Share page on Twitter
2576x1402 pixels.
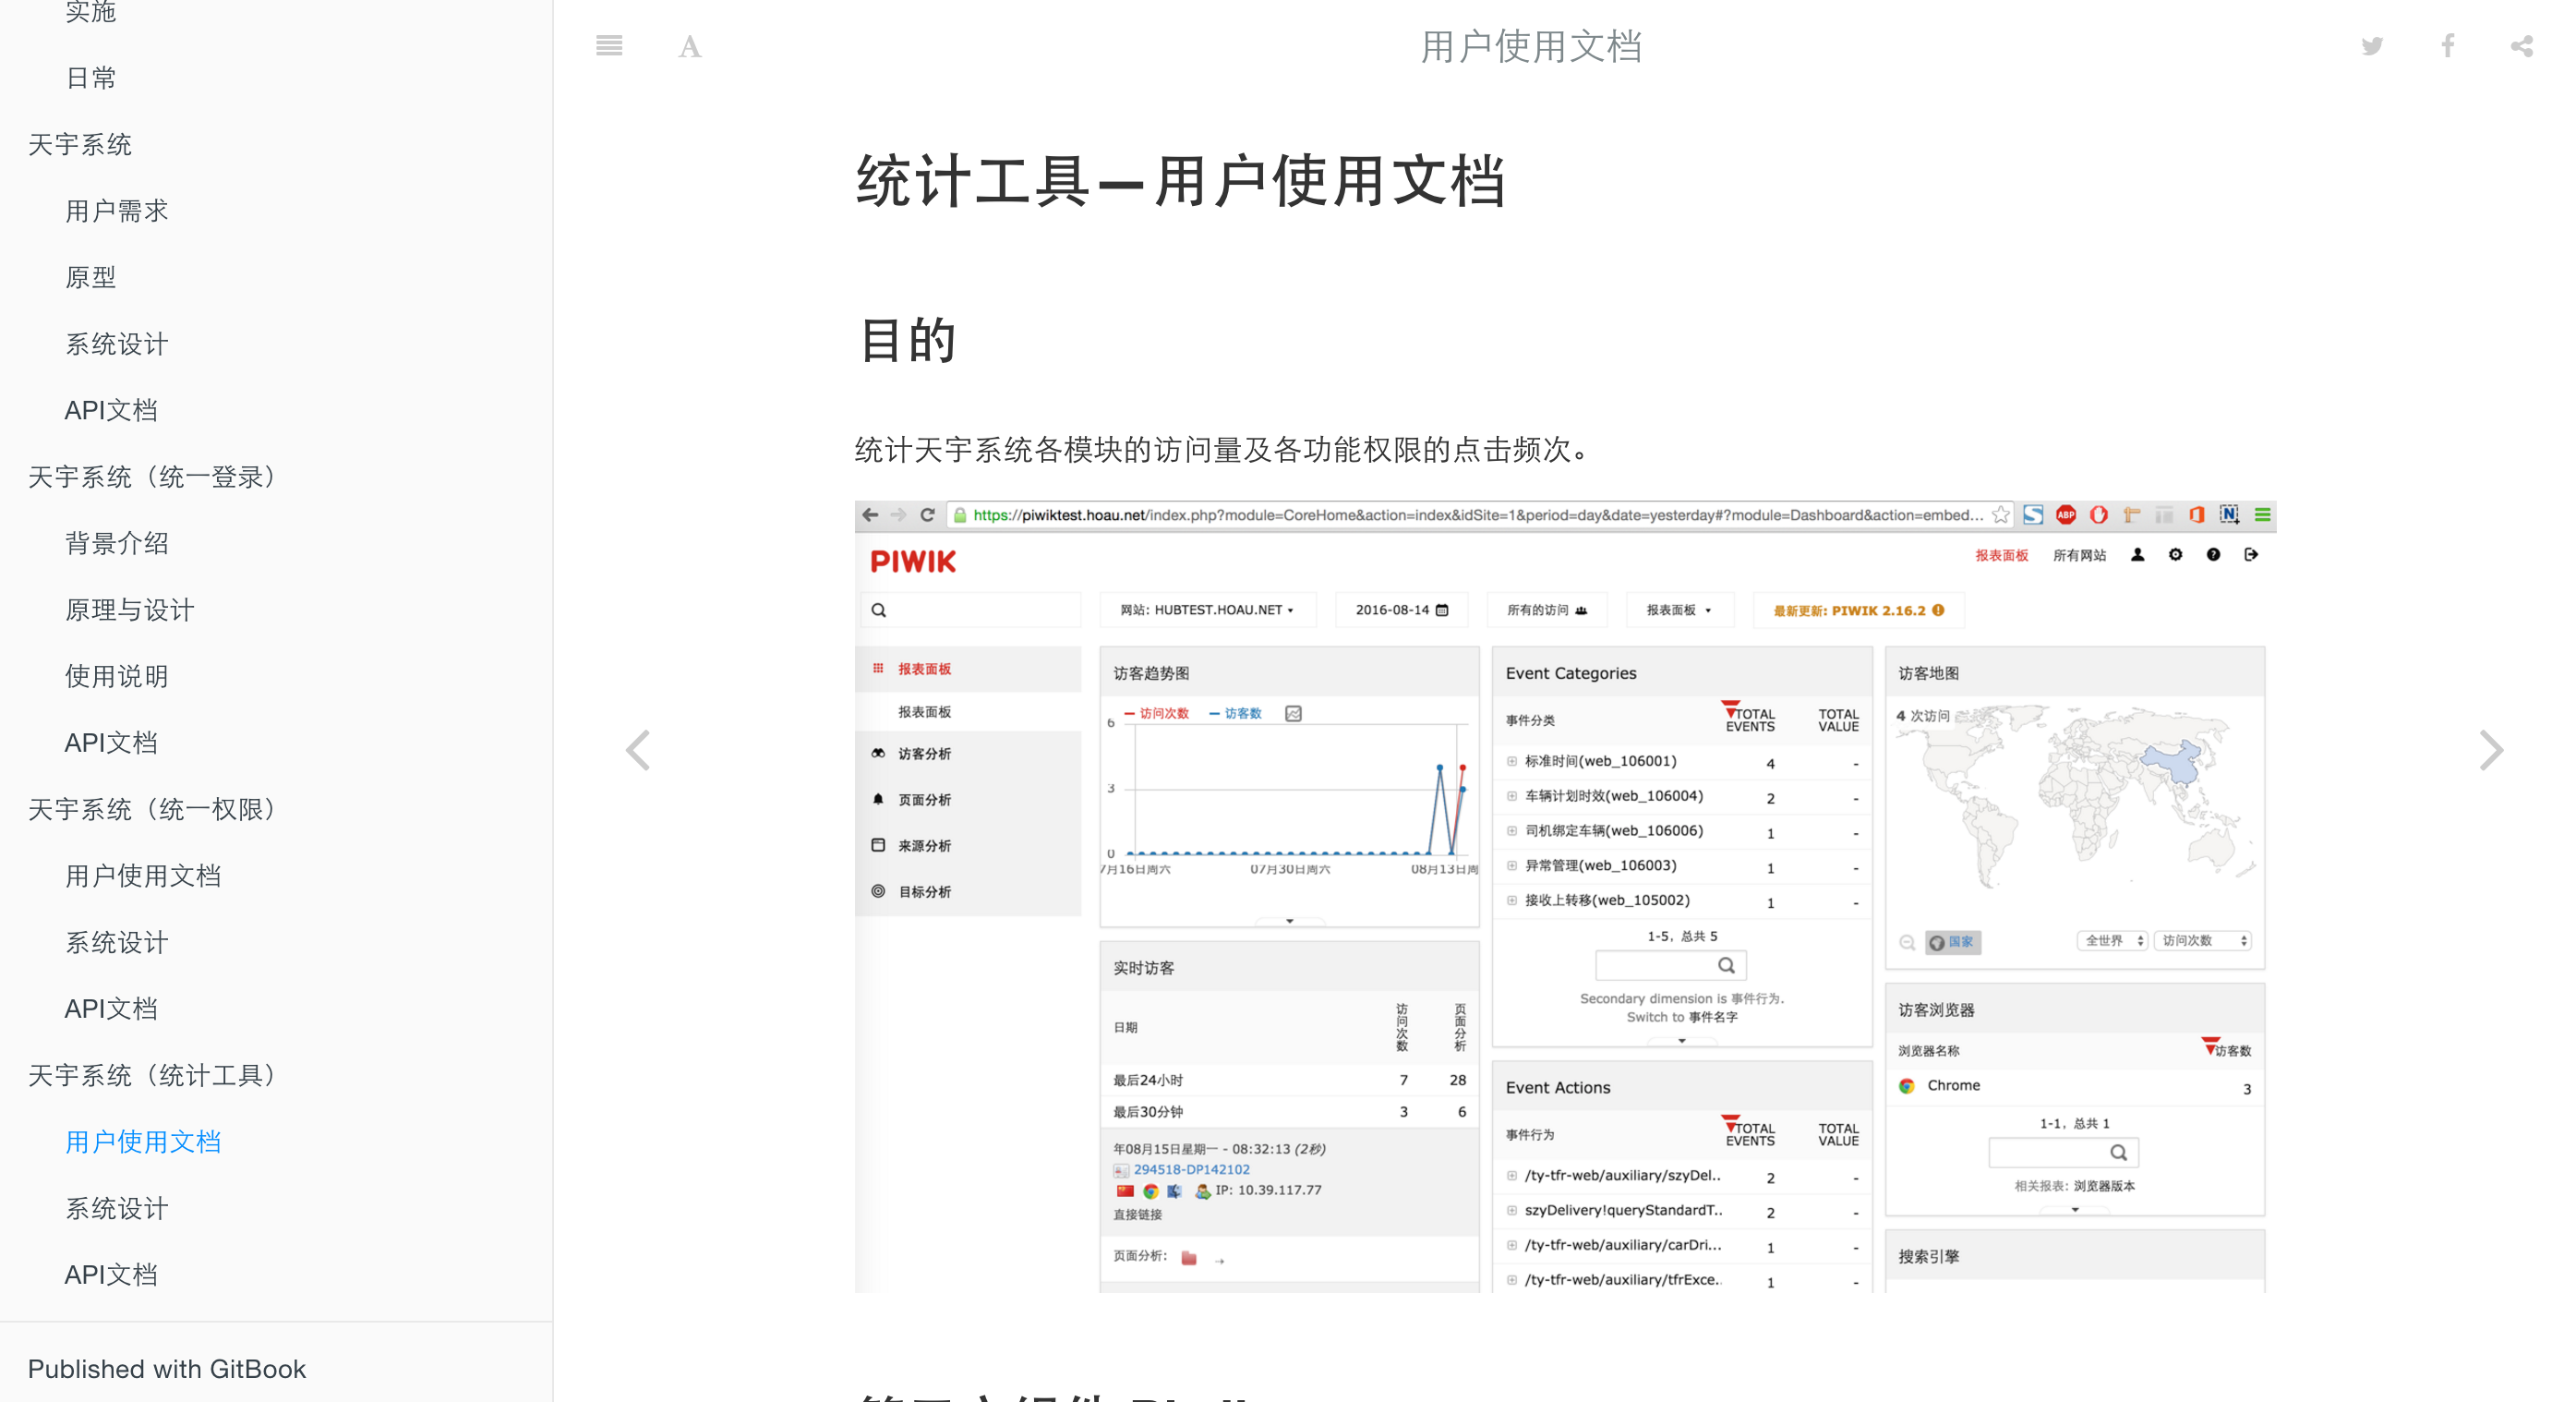(x=2372, y=46)
